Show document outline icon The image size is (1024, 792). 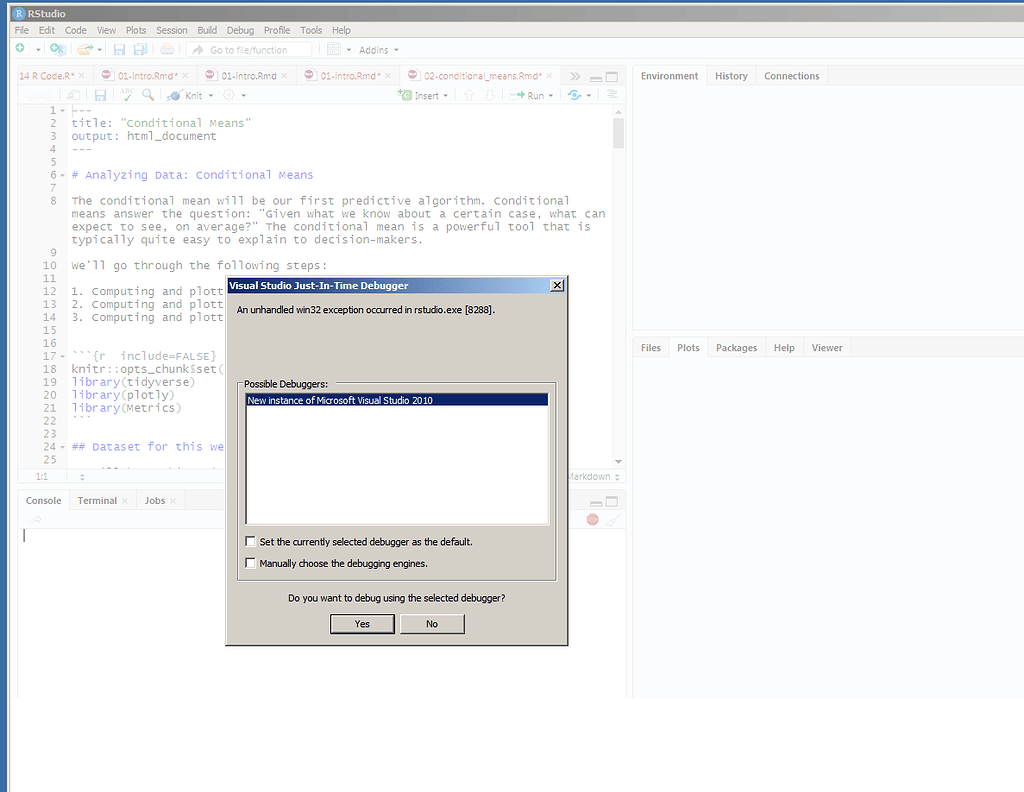[612, 95]
